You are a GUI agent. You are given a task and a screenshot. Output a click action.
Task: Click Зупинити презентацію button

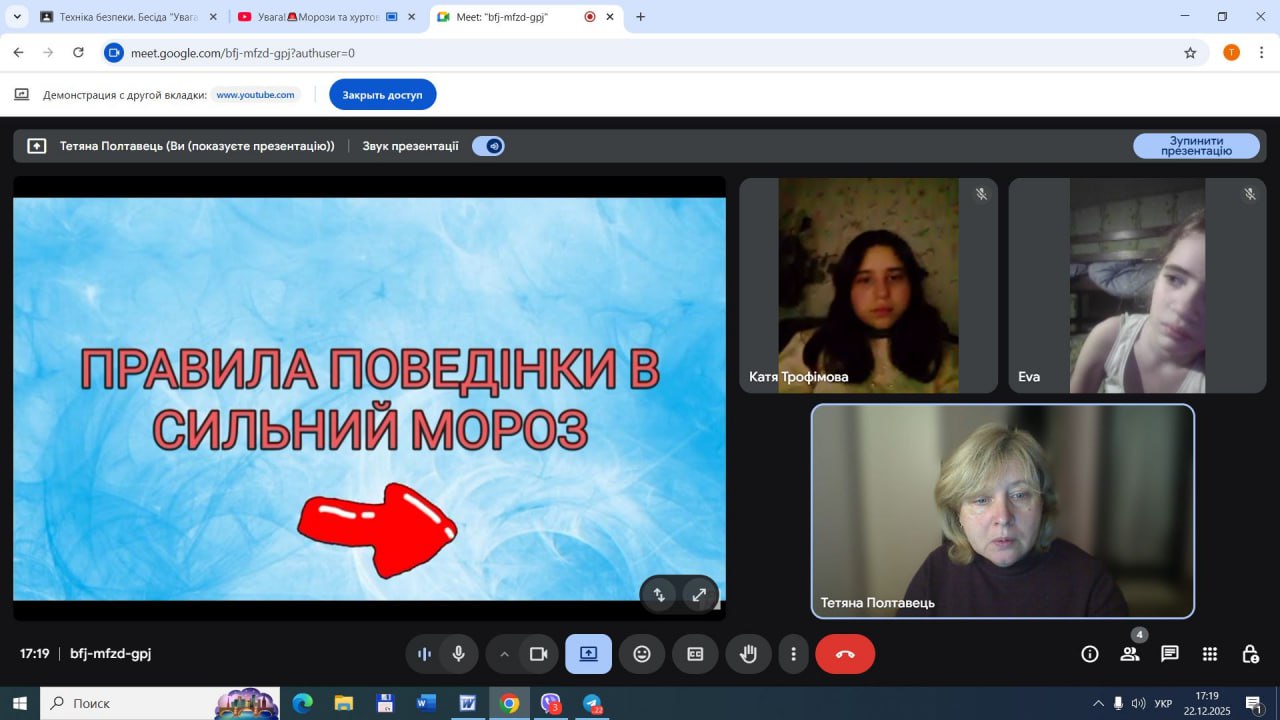(x=1196, y=146)
